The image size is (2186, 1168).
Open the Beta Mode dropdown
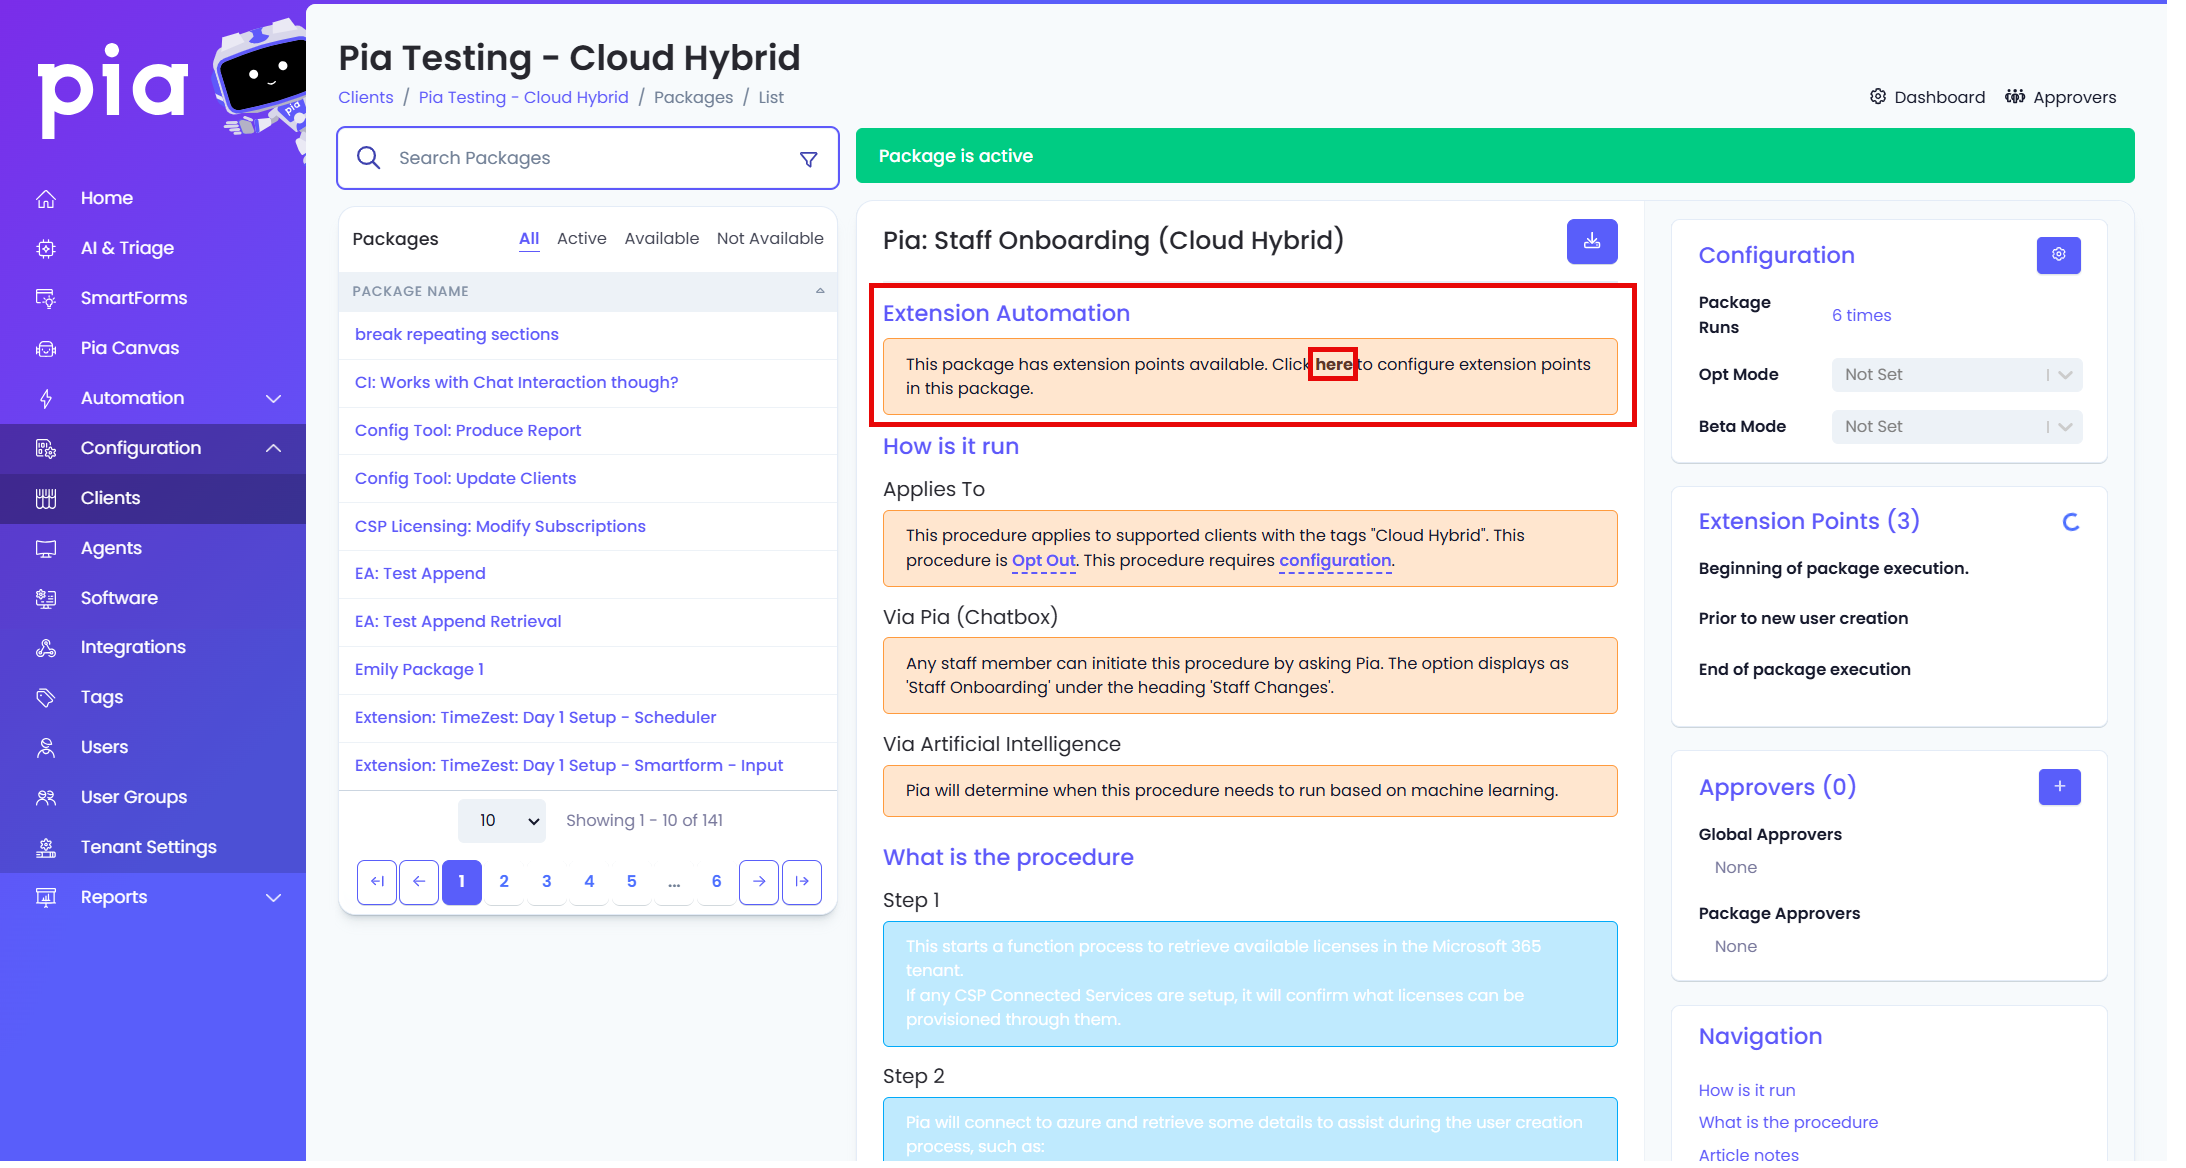click(1957, 427)
